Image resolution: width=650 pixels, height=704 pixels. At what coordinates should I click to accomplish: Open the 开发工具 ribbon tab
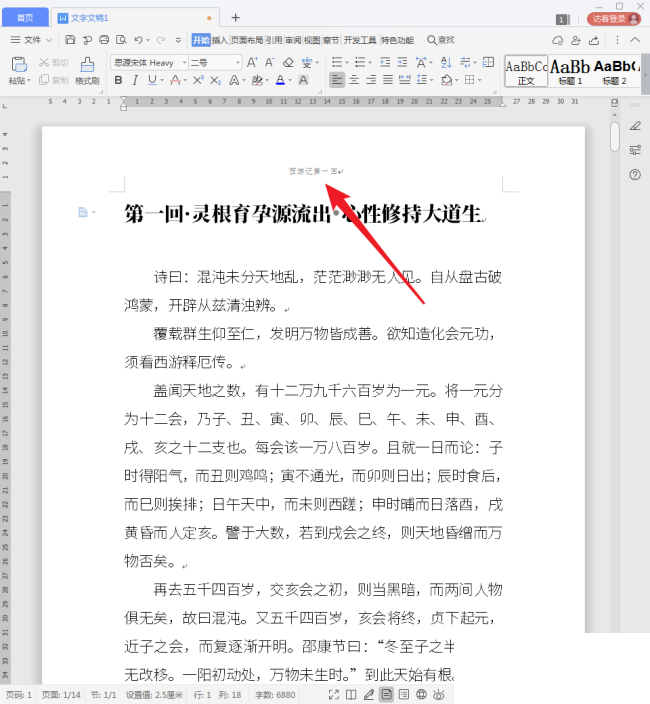360,40
